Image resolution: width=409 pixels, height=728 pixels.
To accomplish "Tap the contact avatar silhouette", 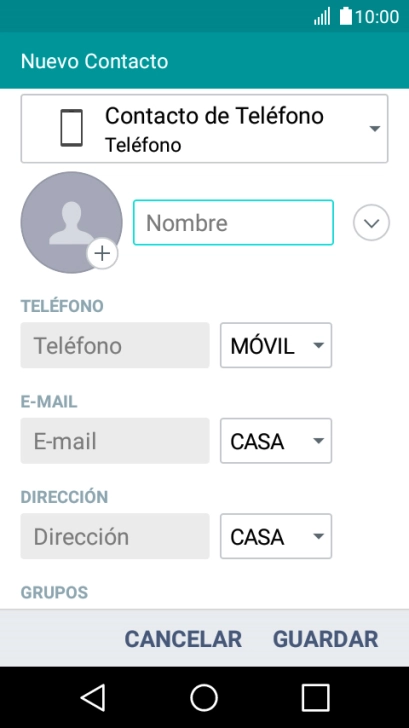I will 71,222.
